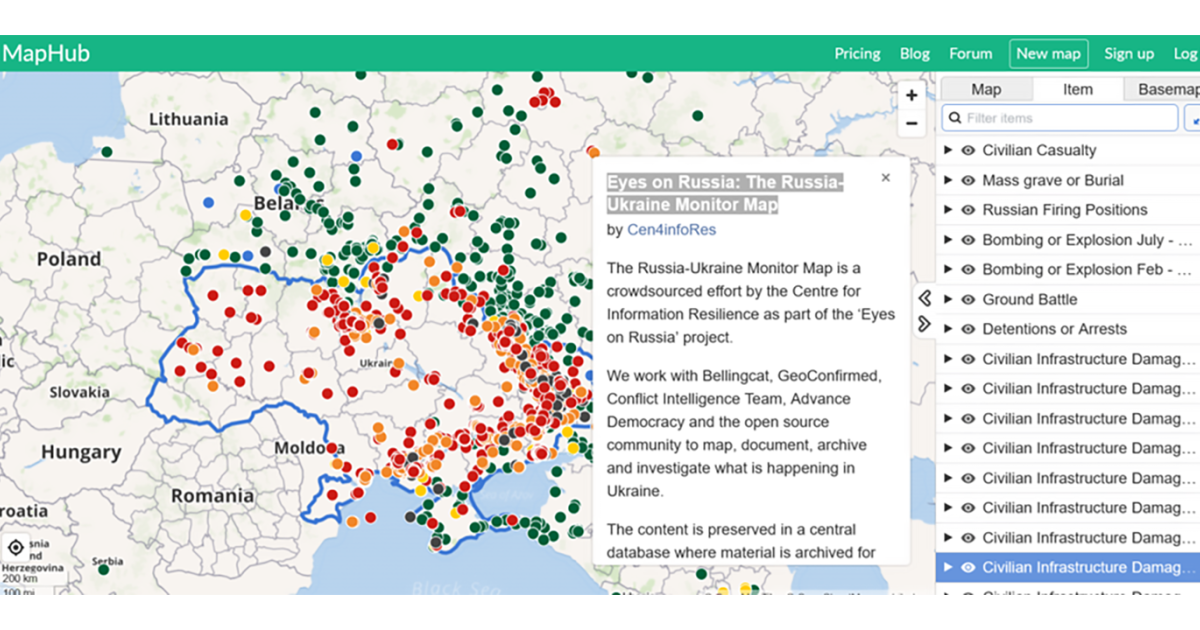Hide the Russian Firing Positions layer
1200x630 pixels.
pyautogui.click(x=968, y=210)
